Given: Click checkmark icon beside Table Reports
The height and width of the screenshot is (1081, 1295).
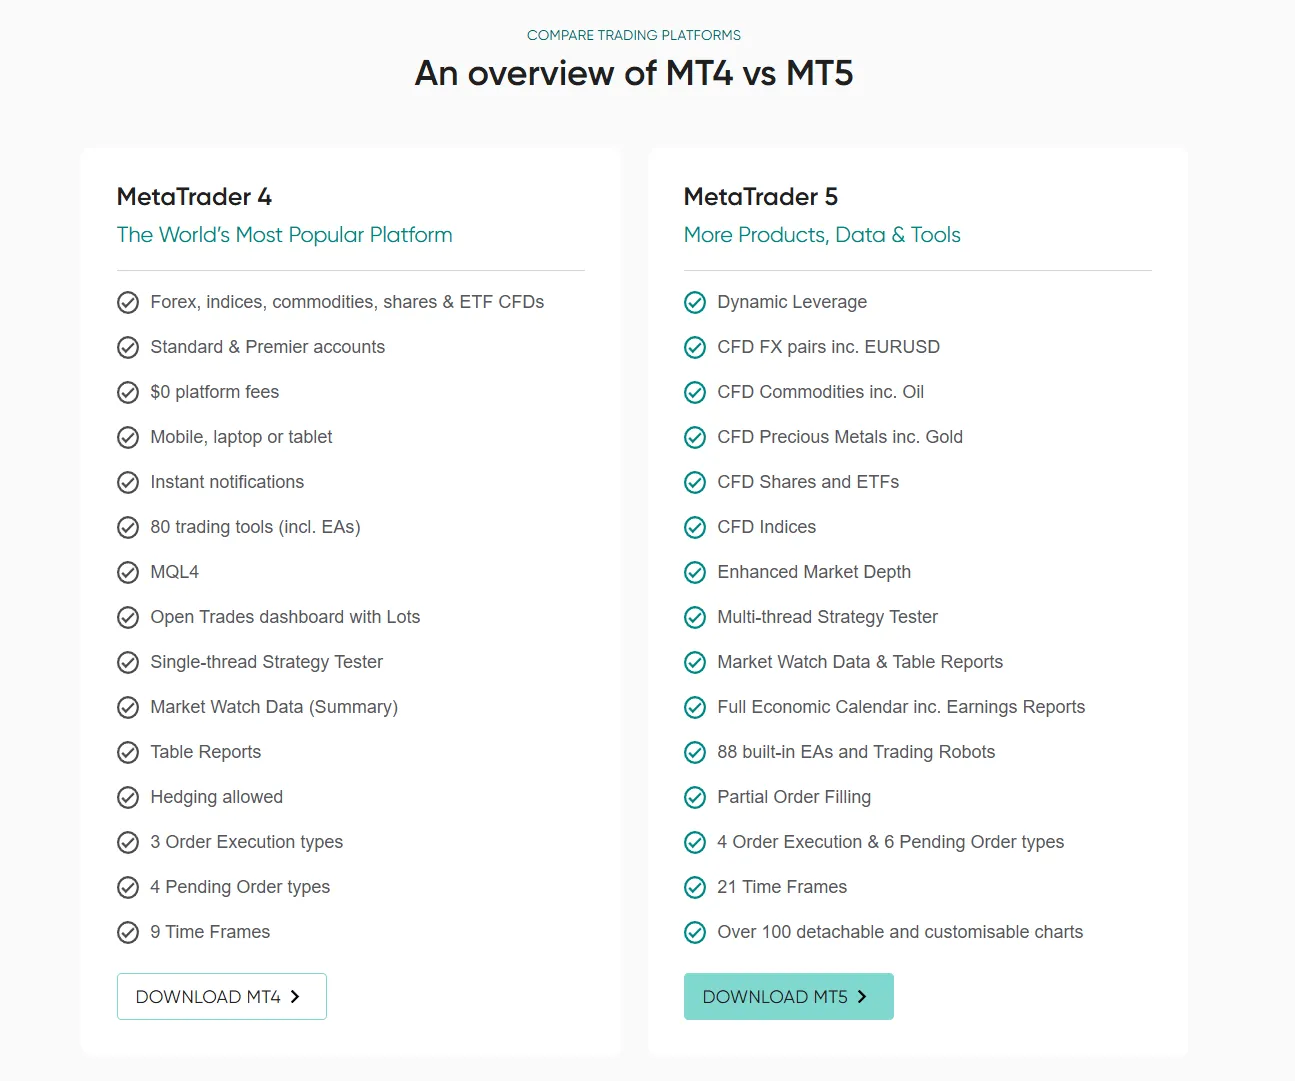Looking at the screenshot, I should tap(128, 752).
